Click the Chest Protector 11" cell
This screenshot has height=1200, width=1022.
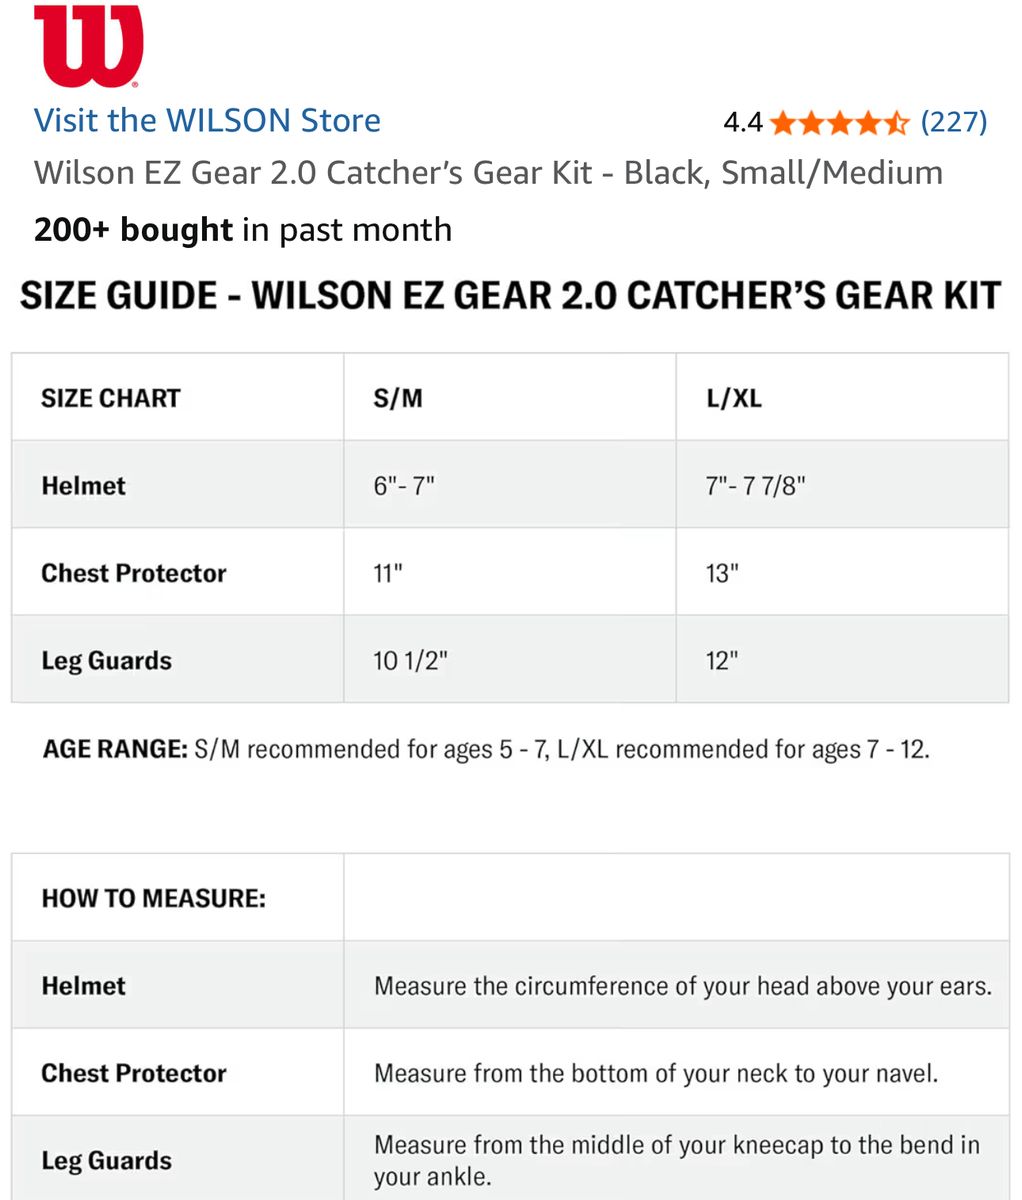510,572
